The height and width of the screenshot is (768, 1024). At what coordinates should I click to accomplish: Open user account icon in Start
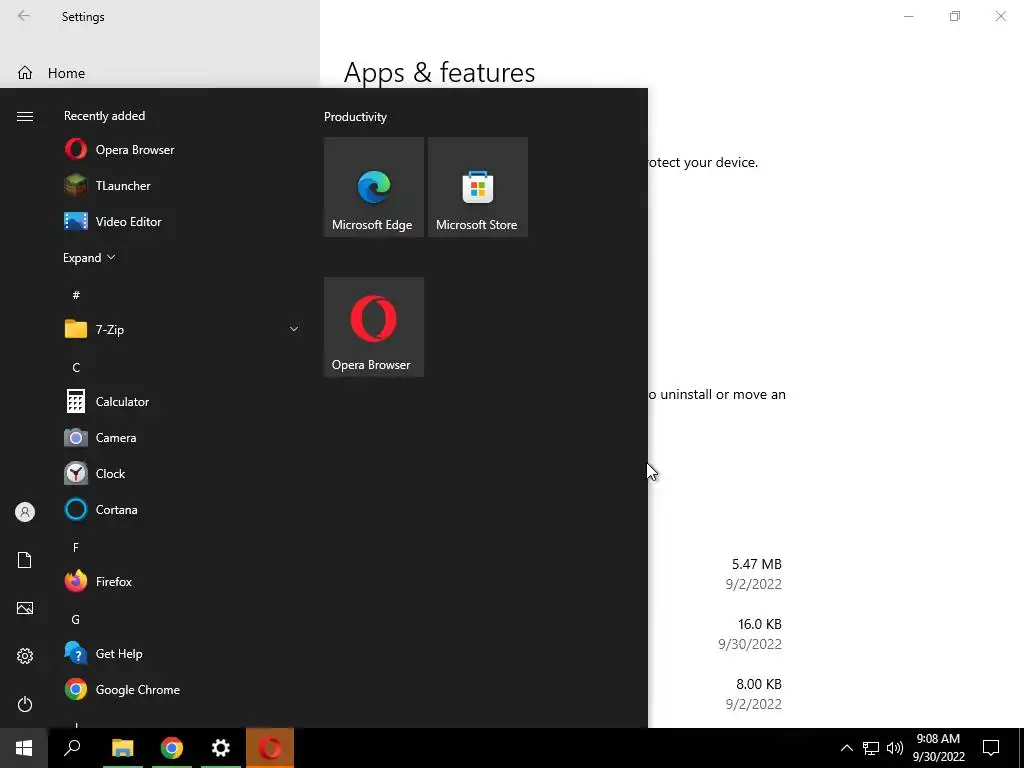(25, 512)
